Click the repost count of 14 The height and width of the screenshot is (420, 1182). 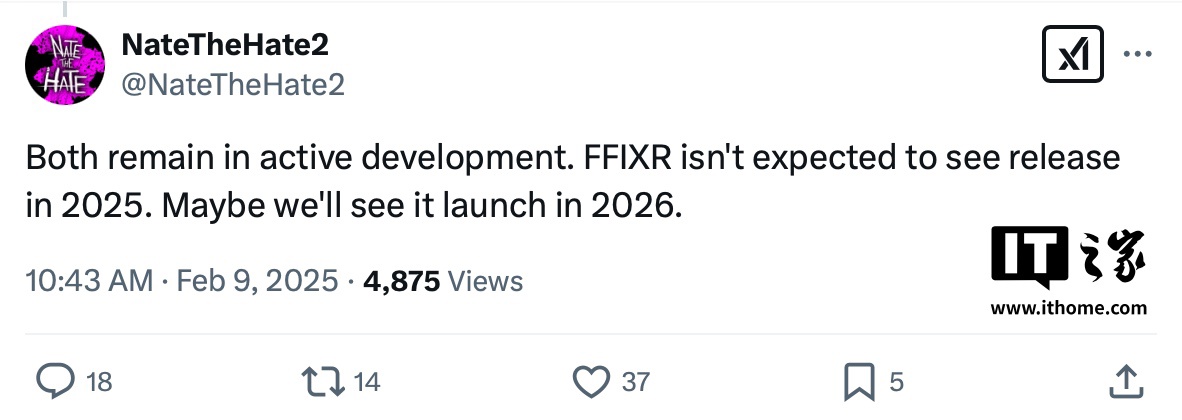[367, 381]
